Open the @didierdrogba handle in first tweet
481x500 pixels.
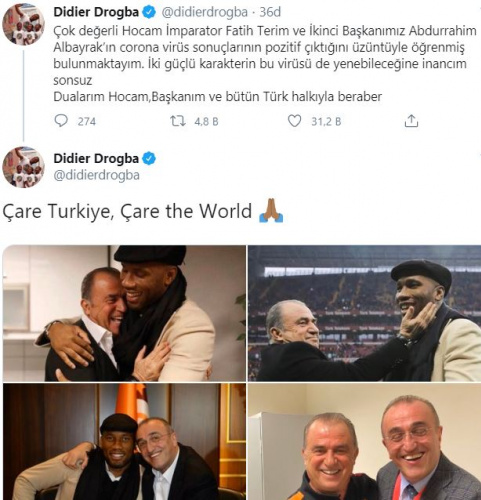click(205, 12)
